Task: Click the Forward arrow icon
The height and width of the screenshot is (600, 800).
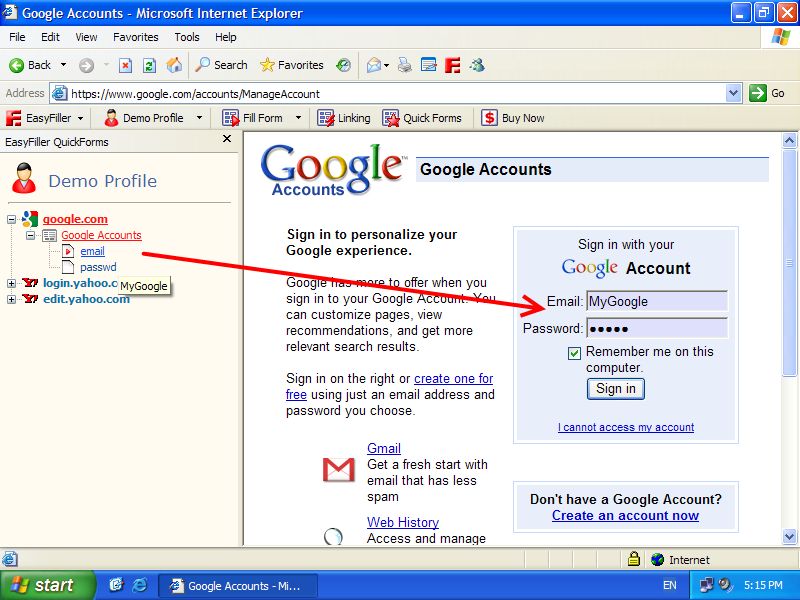Action: [86, 65]
